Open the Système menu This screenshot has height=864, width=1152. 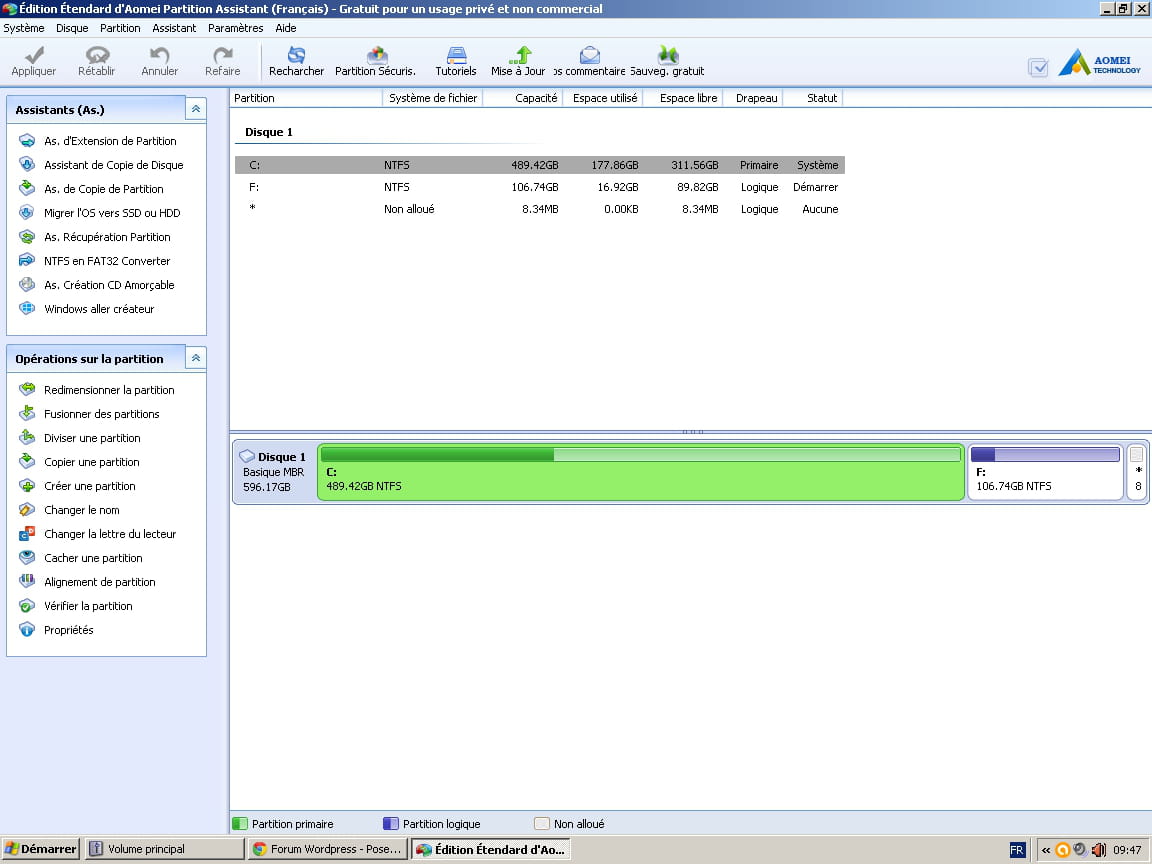coord(24,28)
